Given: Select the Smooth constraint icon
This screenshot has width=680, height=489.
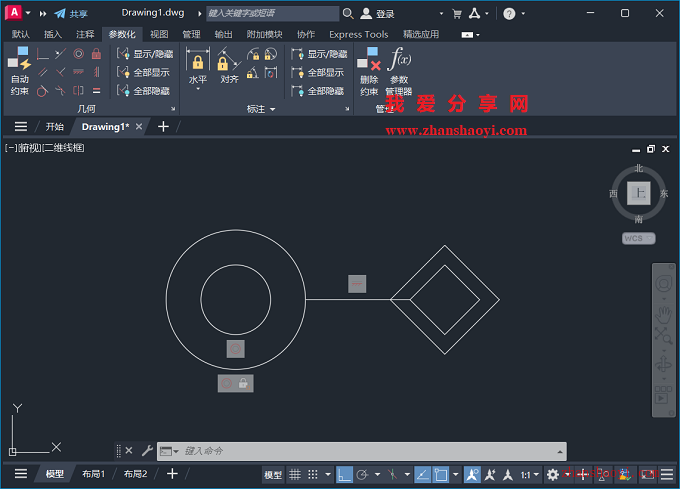Looking at the screenshot, I should (60, 91).
